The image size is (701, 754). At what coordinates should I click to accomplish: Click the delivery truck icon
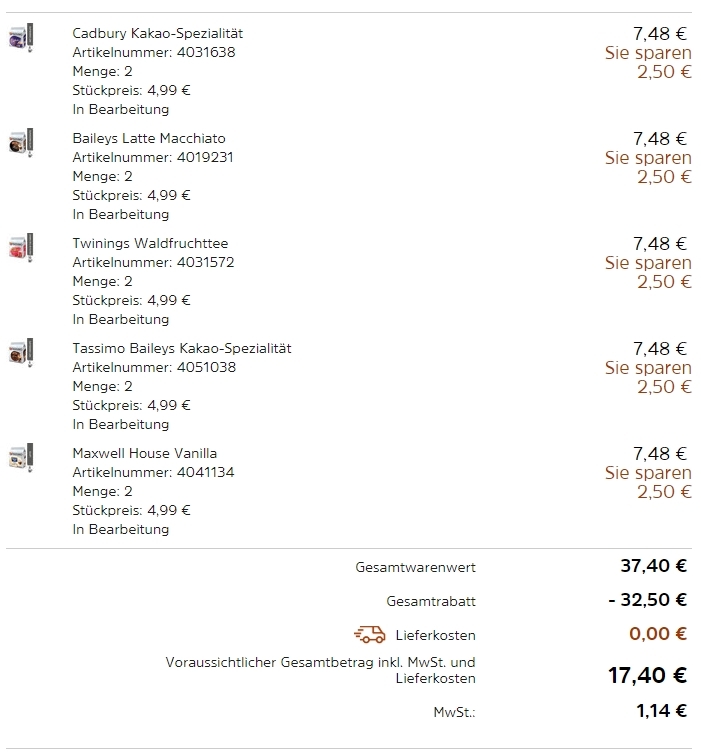(370, 634)
